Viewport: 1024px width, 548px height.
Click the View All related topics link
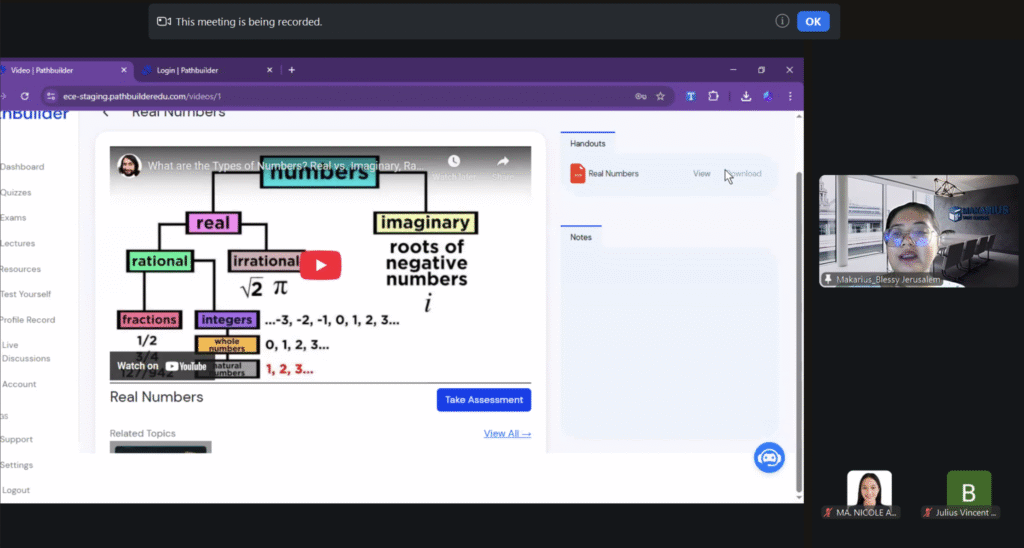click(x=507, y=434)
